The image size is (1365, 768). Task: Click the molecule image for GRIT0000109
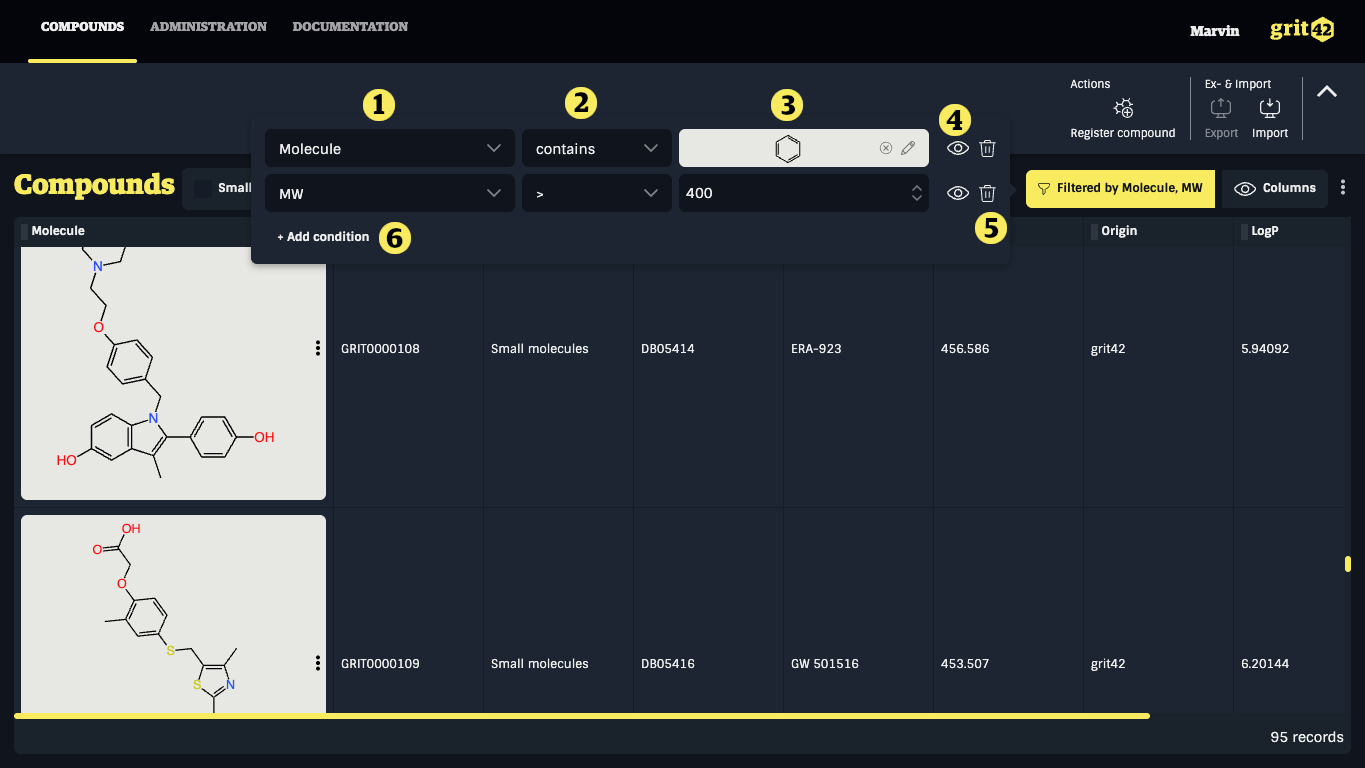(173, 615)
